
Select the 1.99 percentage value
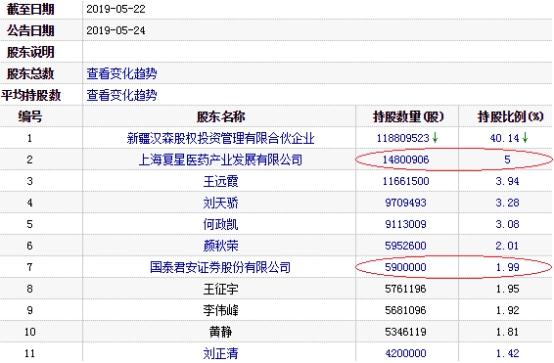coord(507,267)
